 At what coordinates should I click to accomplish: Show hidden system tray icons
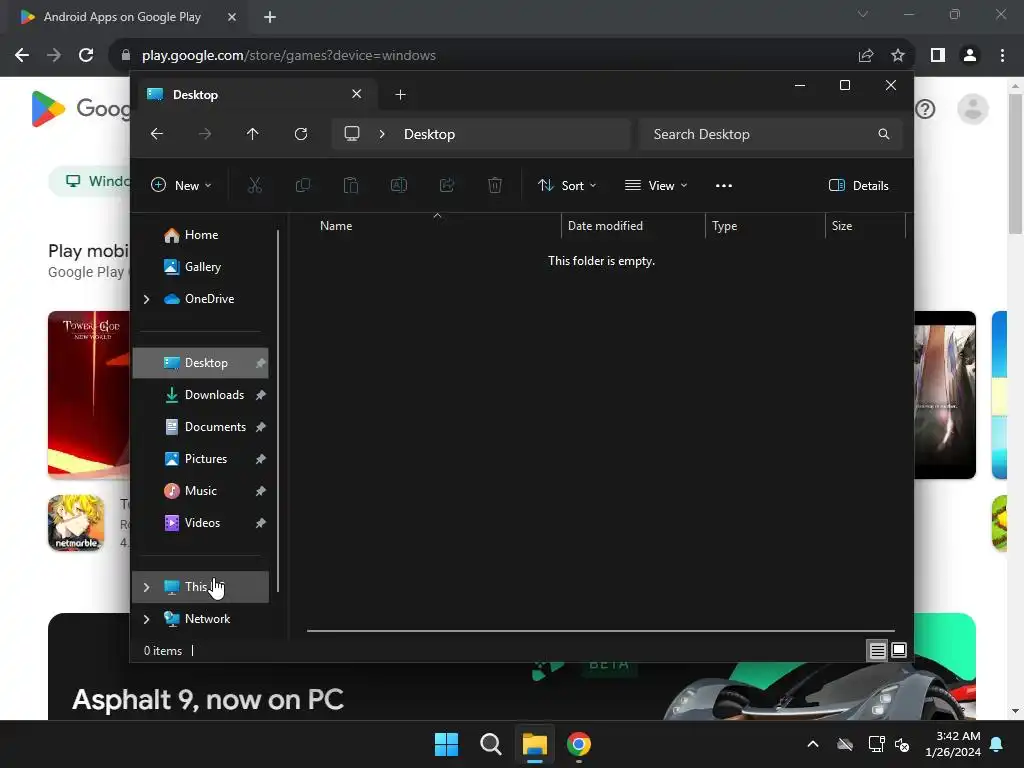[813, 744]
